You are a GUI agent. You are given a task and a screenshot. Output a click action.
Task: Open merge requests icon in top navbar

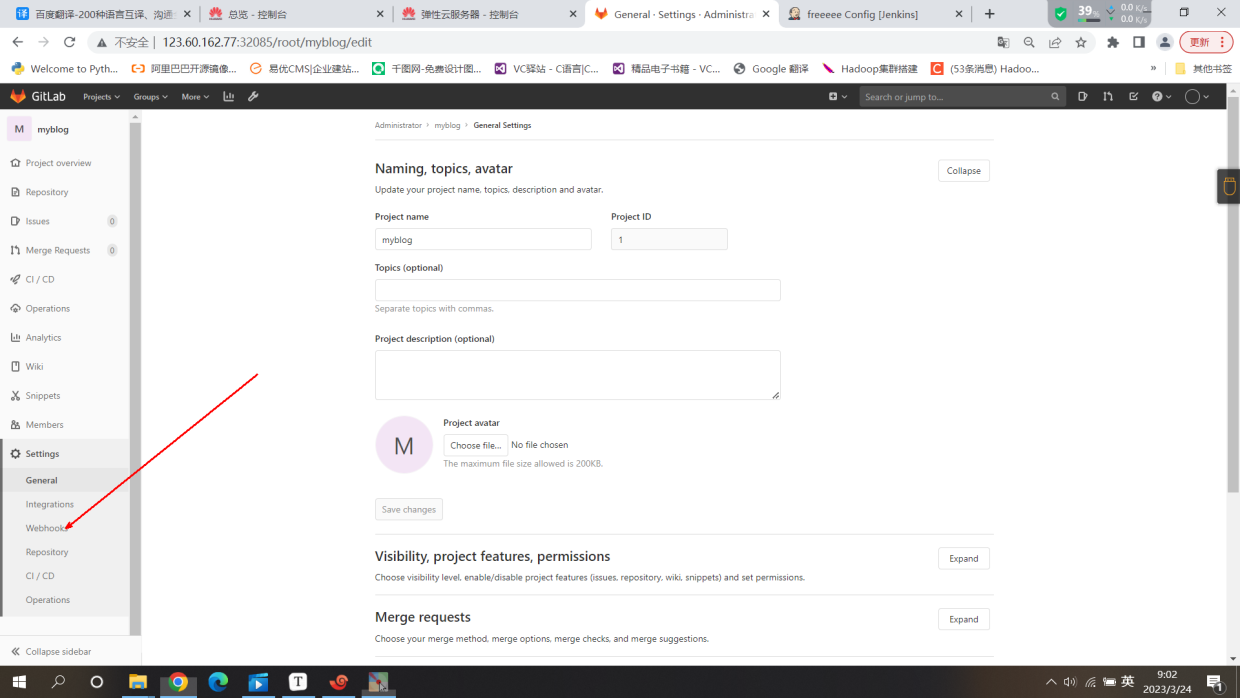click(1108, 97)
